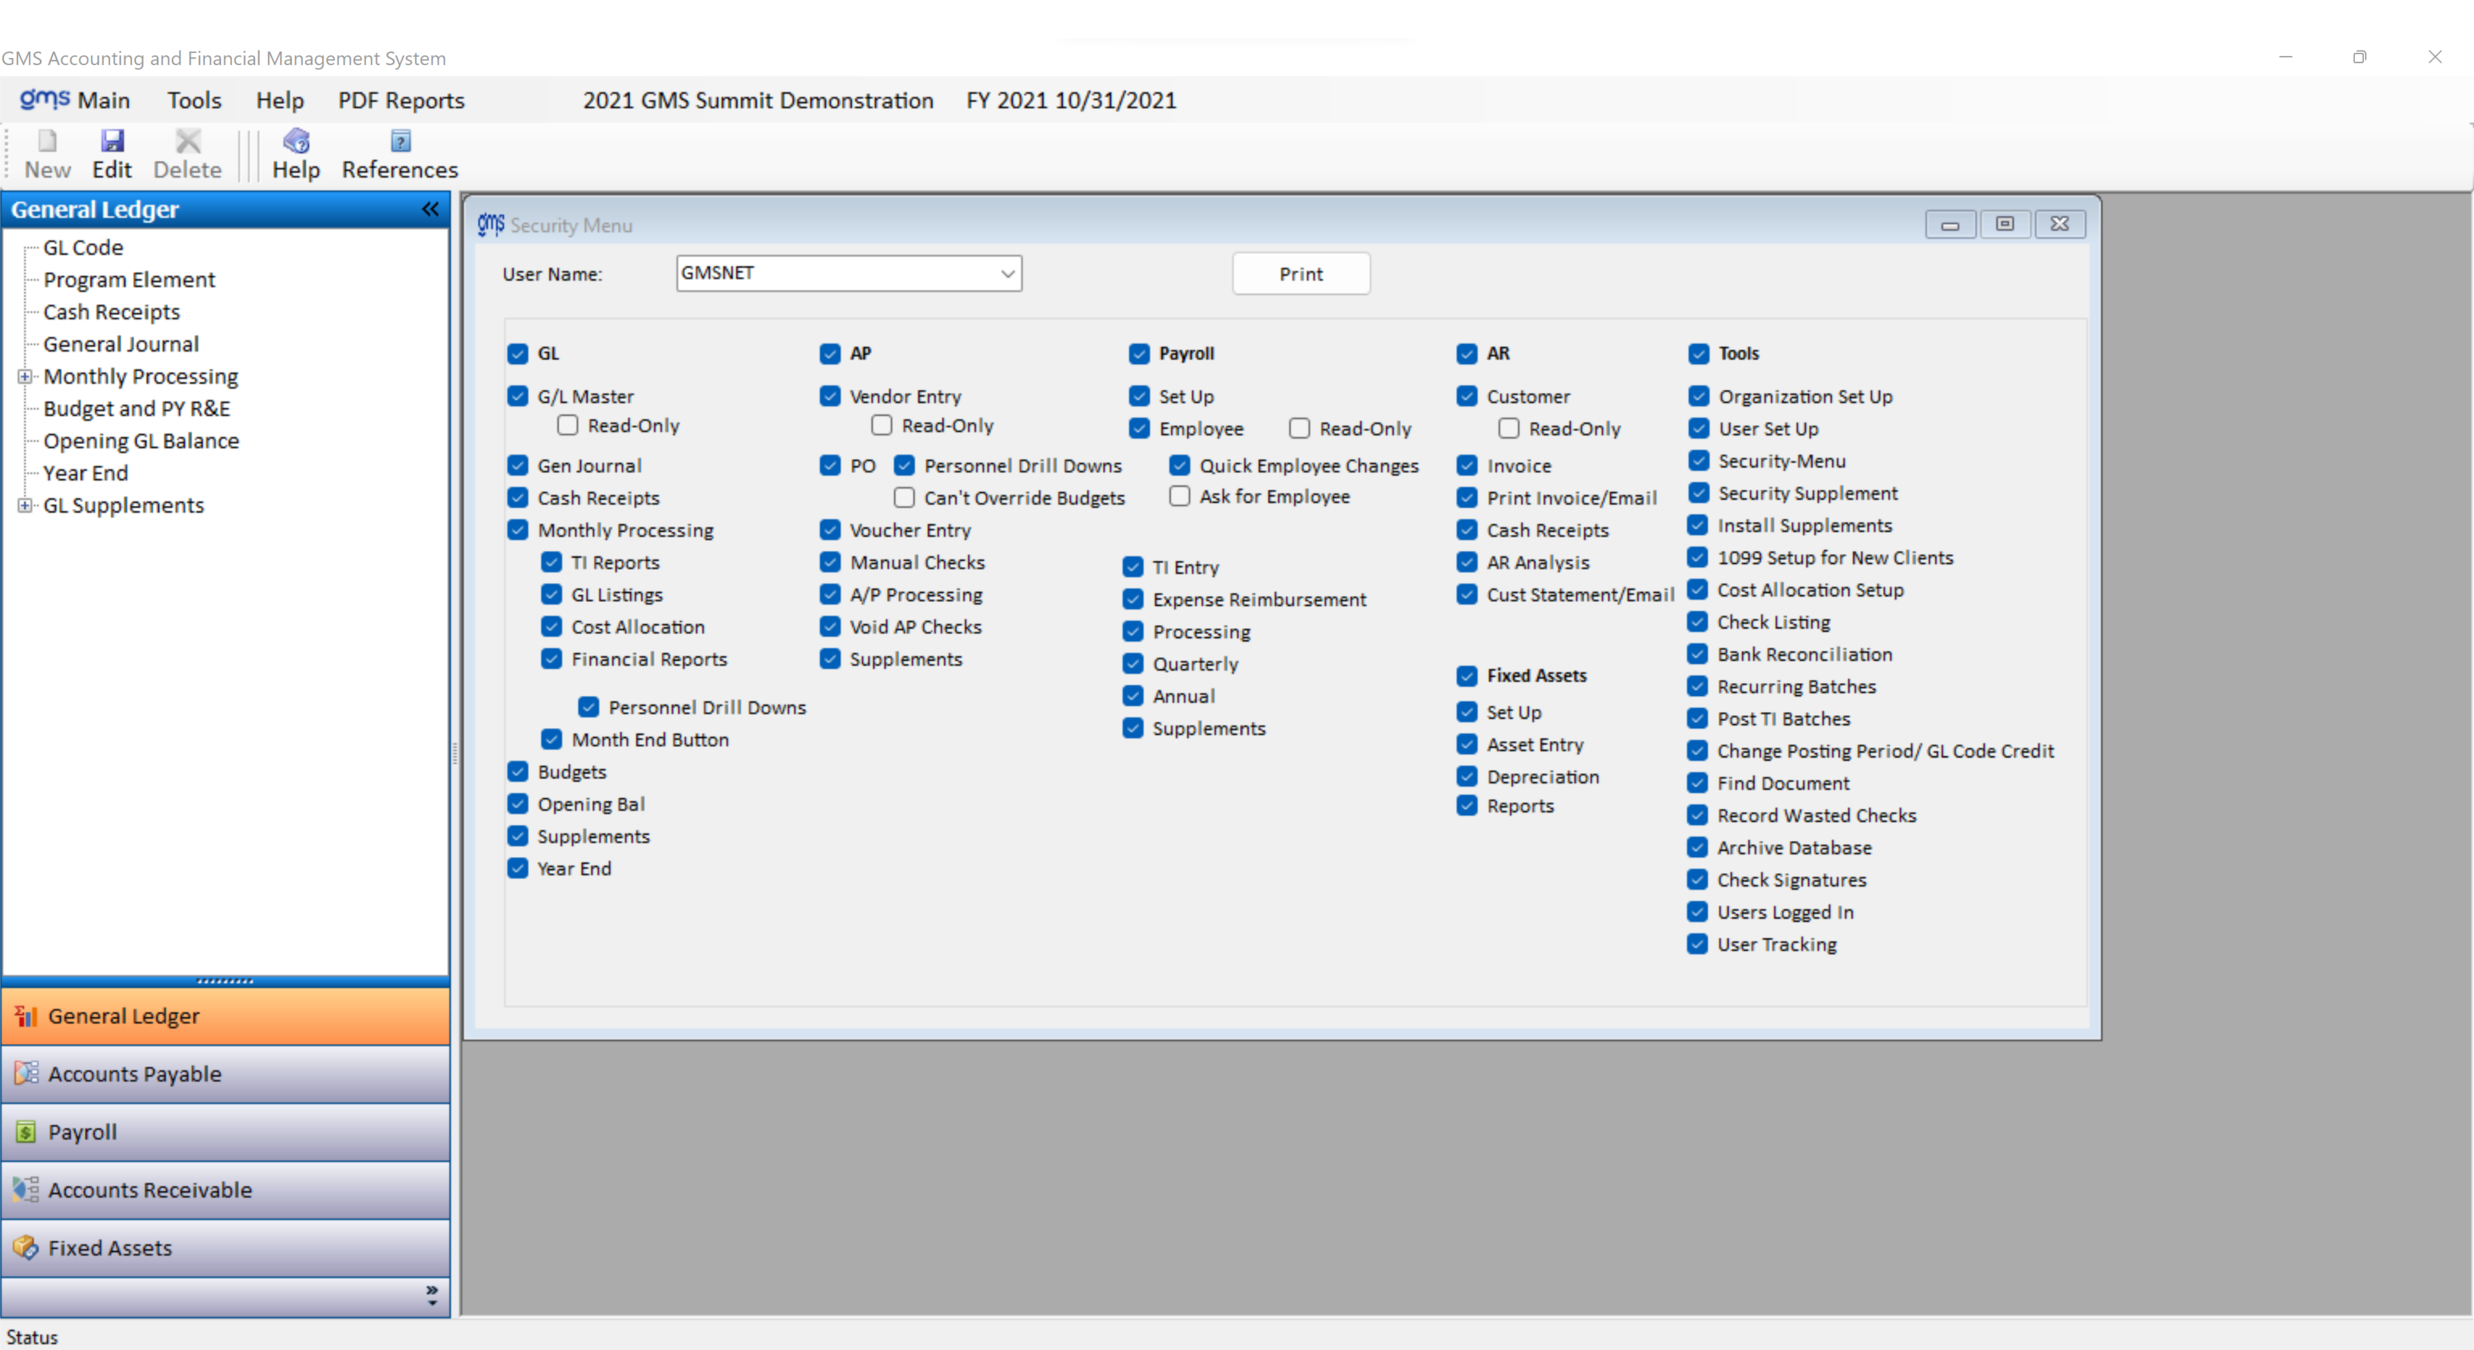Open the PDF Reports menu
The height and width of the screenshot is (1350, 2474).
click(x=401, y=100)
